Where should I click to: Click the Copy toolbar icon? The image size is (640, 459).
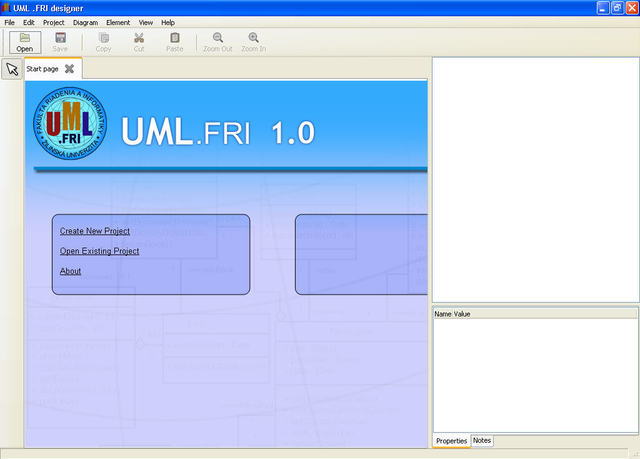point(103,38)
